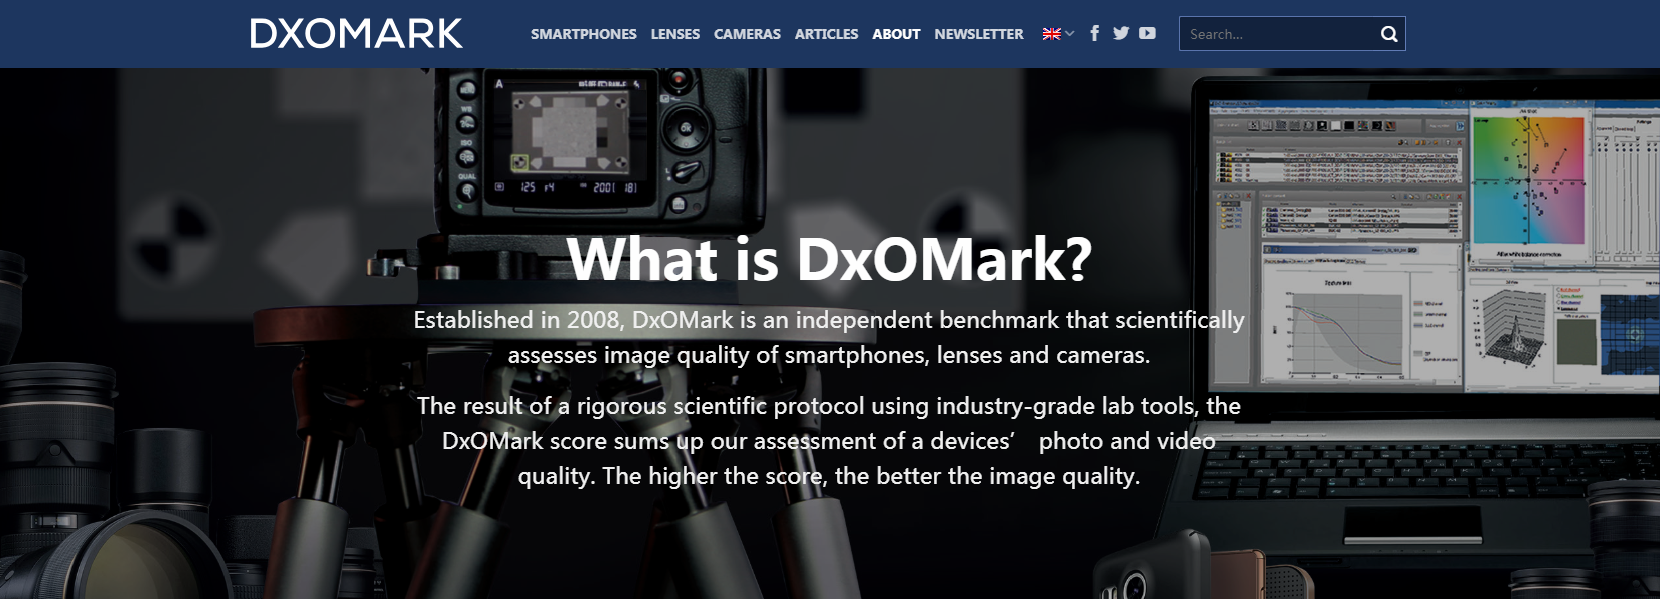
Task: Open the Smartphones menu
Action: [583, 34]
